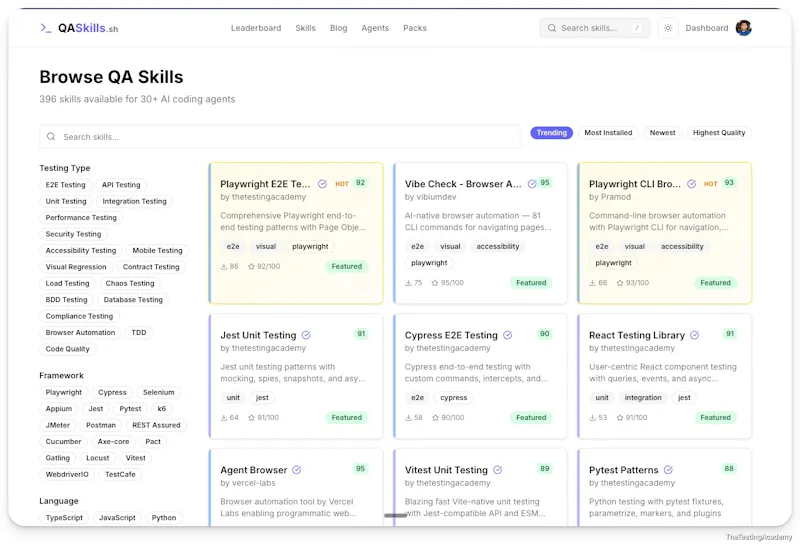Select the Chaos Testing filter
The image size is (800, 549).
[x=130, y=283]
